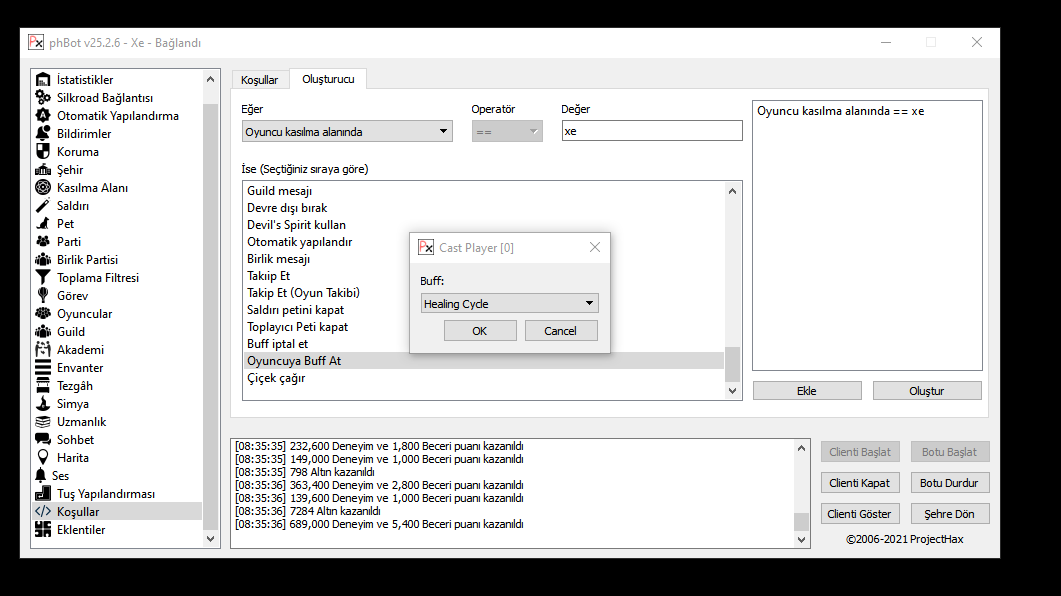This screenshot has height=596, width=1061.
Task: Open the Buff dropdown showing Healing Cycle
Action: click(x=509, y=303)
